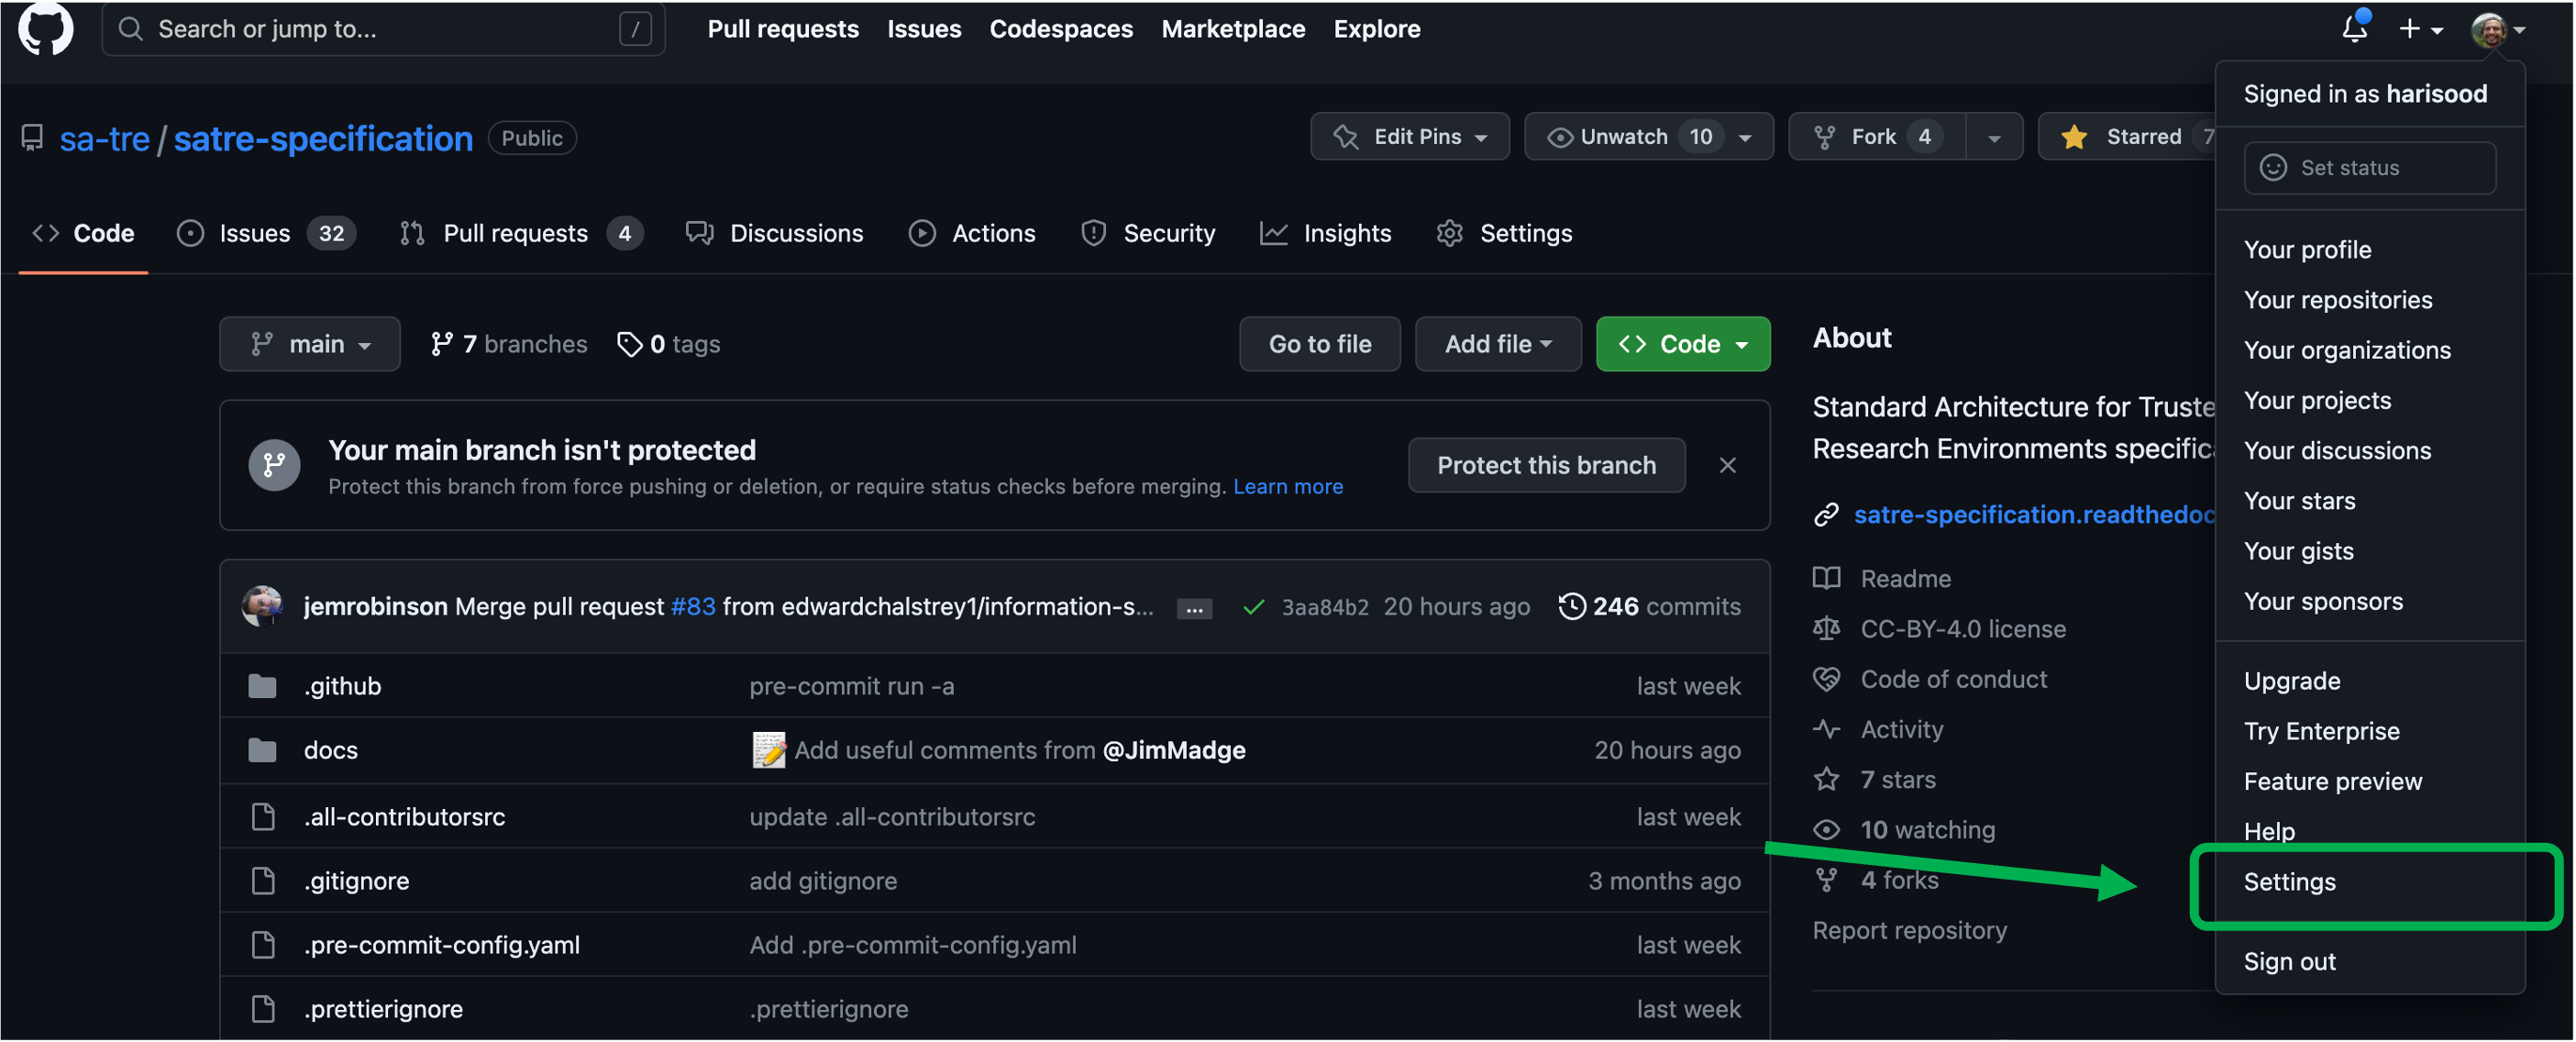2576x1042 pixels.
Task: Expand the commit message ellipsis
Action: (1194, 608)
